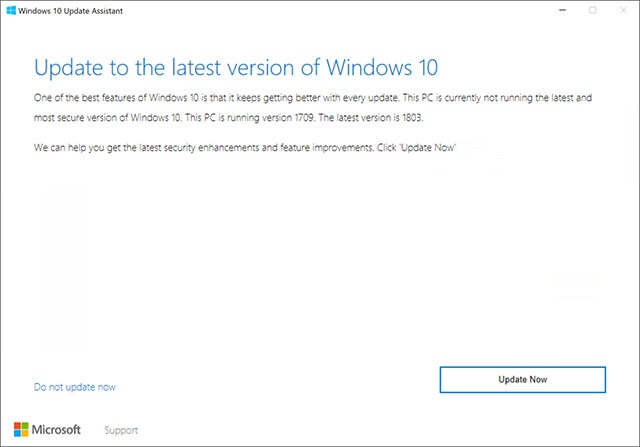Click the sentence 'We can help you get'
Screen dimensions: 640x447
pos(245,148)
